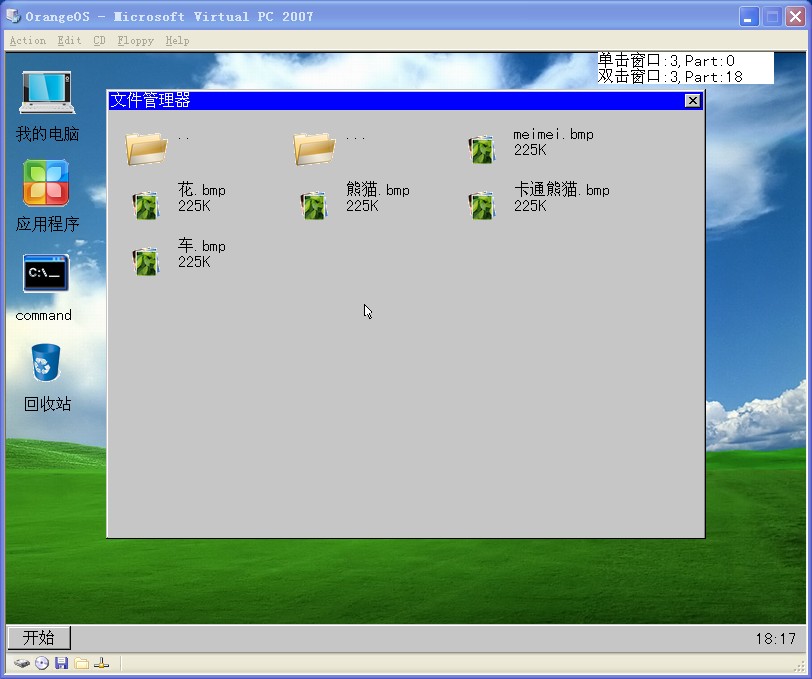Image resolution: width=812 pixels, height=679 pixels.
Task: Open the CD menu
Action: (99, 40)
